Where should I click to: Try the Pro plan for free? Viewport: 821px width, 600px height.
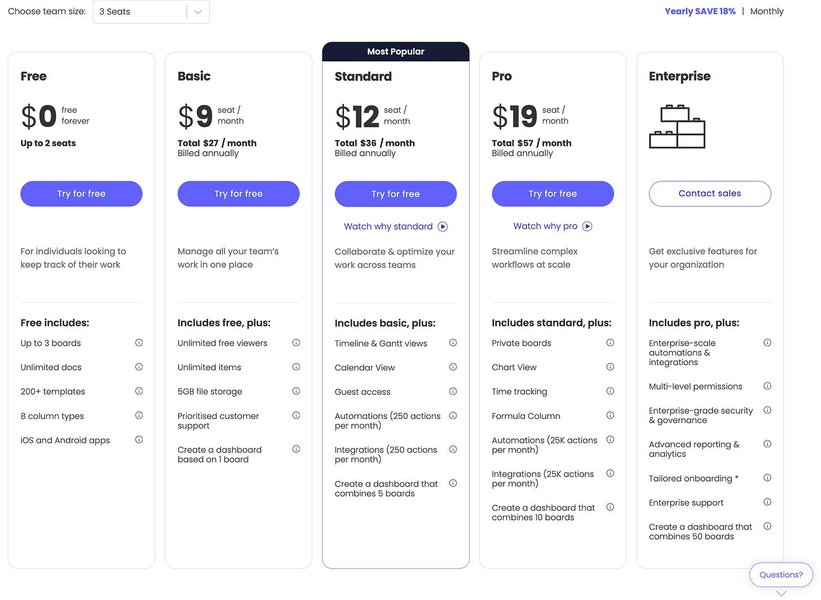[x=553, y=193]
